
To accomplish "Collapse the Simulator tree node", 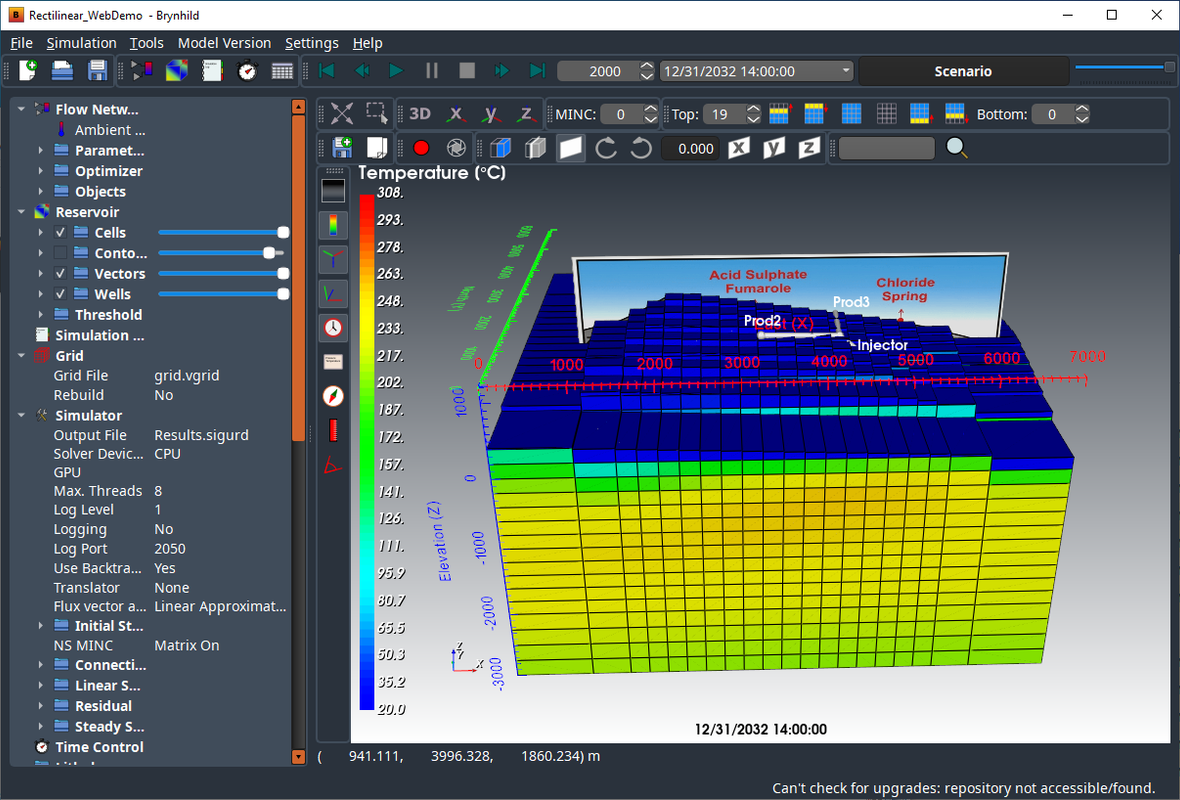I will click(21, 415).
